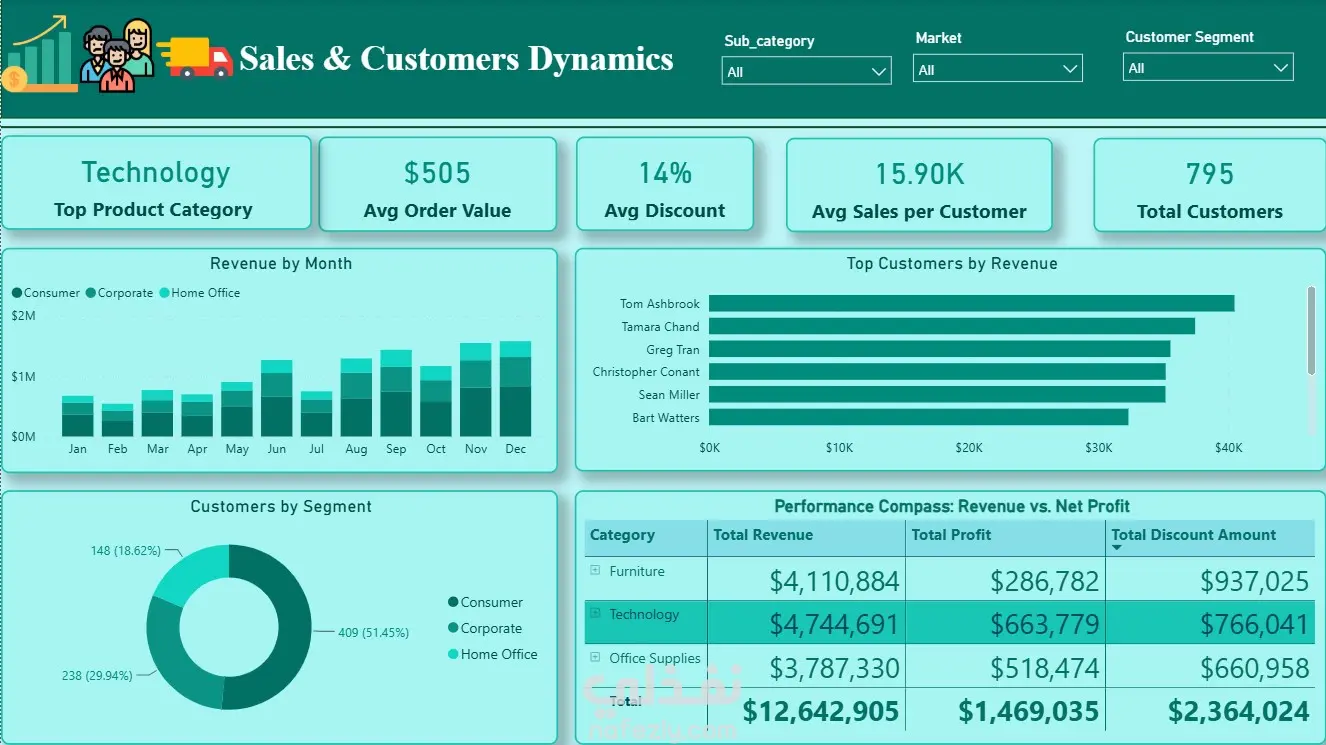Image resolution: width=1326 pixels, height=745 pixels.
Task: Select Tom Ashbrook's revenue bar
Action: point(972,303)
